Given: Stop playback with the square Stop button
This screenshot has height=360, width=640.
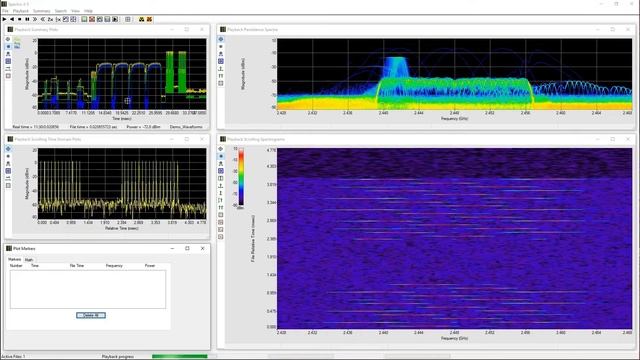Looking at the screenshot, I should tap(19, 19).
